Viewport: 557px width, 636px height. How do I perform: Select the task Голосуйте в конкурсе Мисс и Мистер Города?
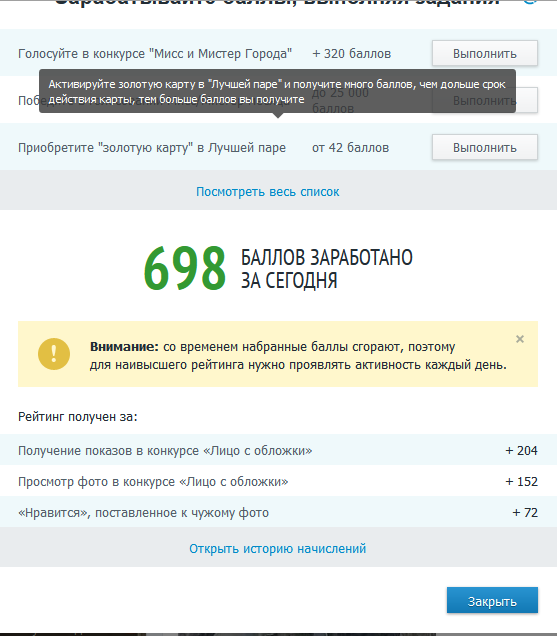point(155,54)
